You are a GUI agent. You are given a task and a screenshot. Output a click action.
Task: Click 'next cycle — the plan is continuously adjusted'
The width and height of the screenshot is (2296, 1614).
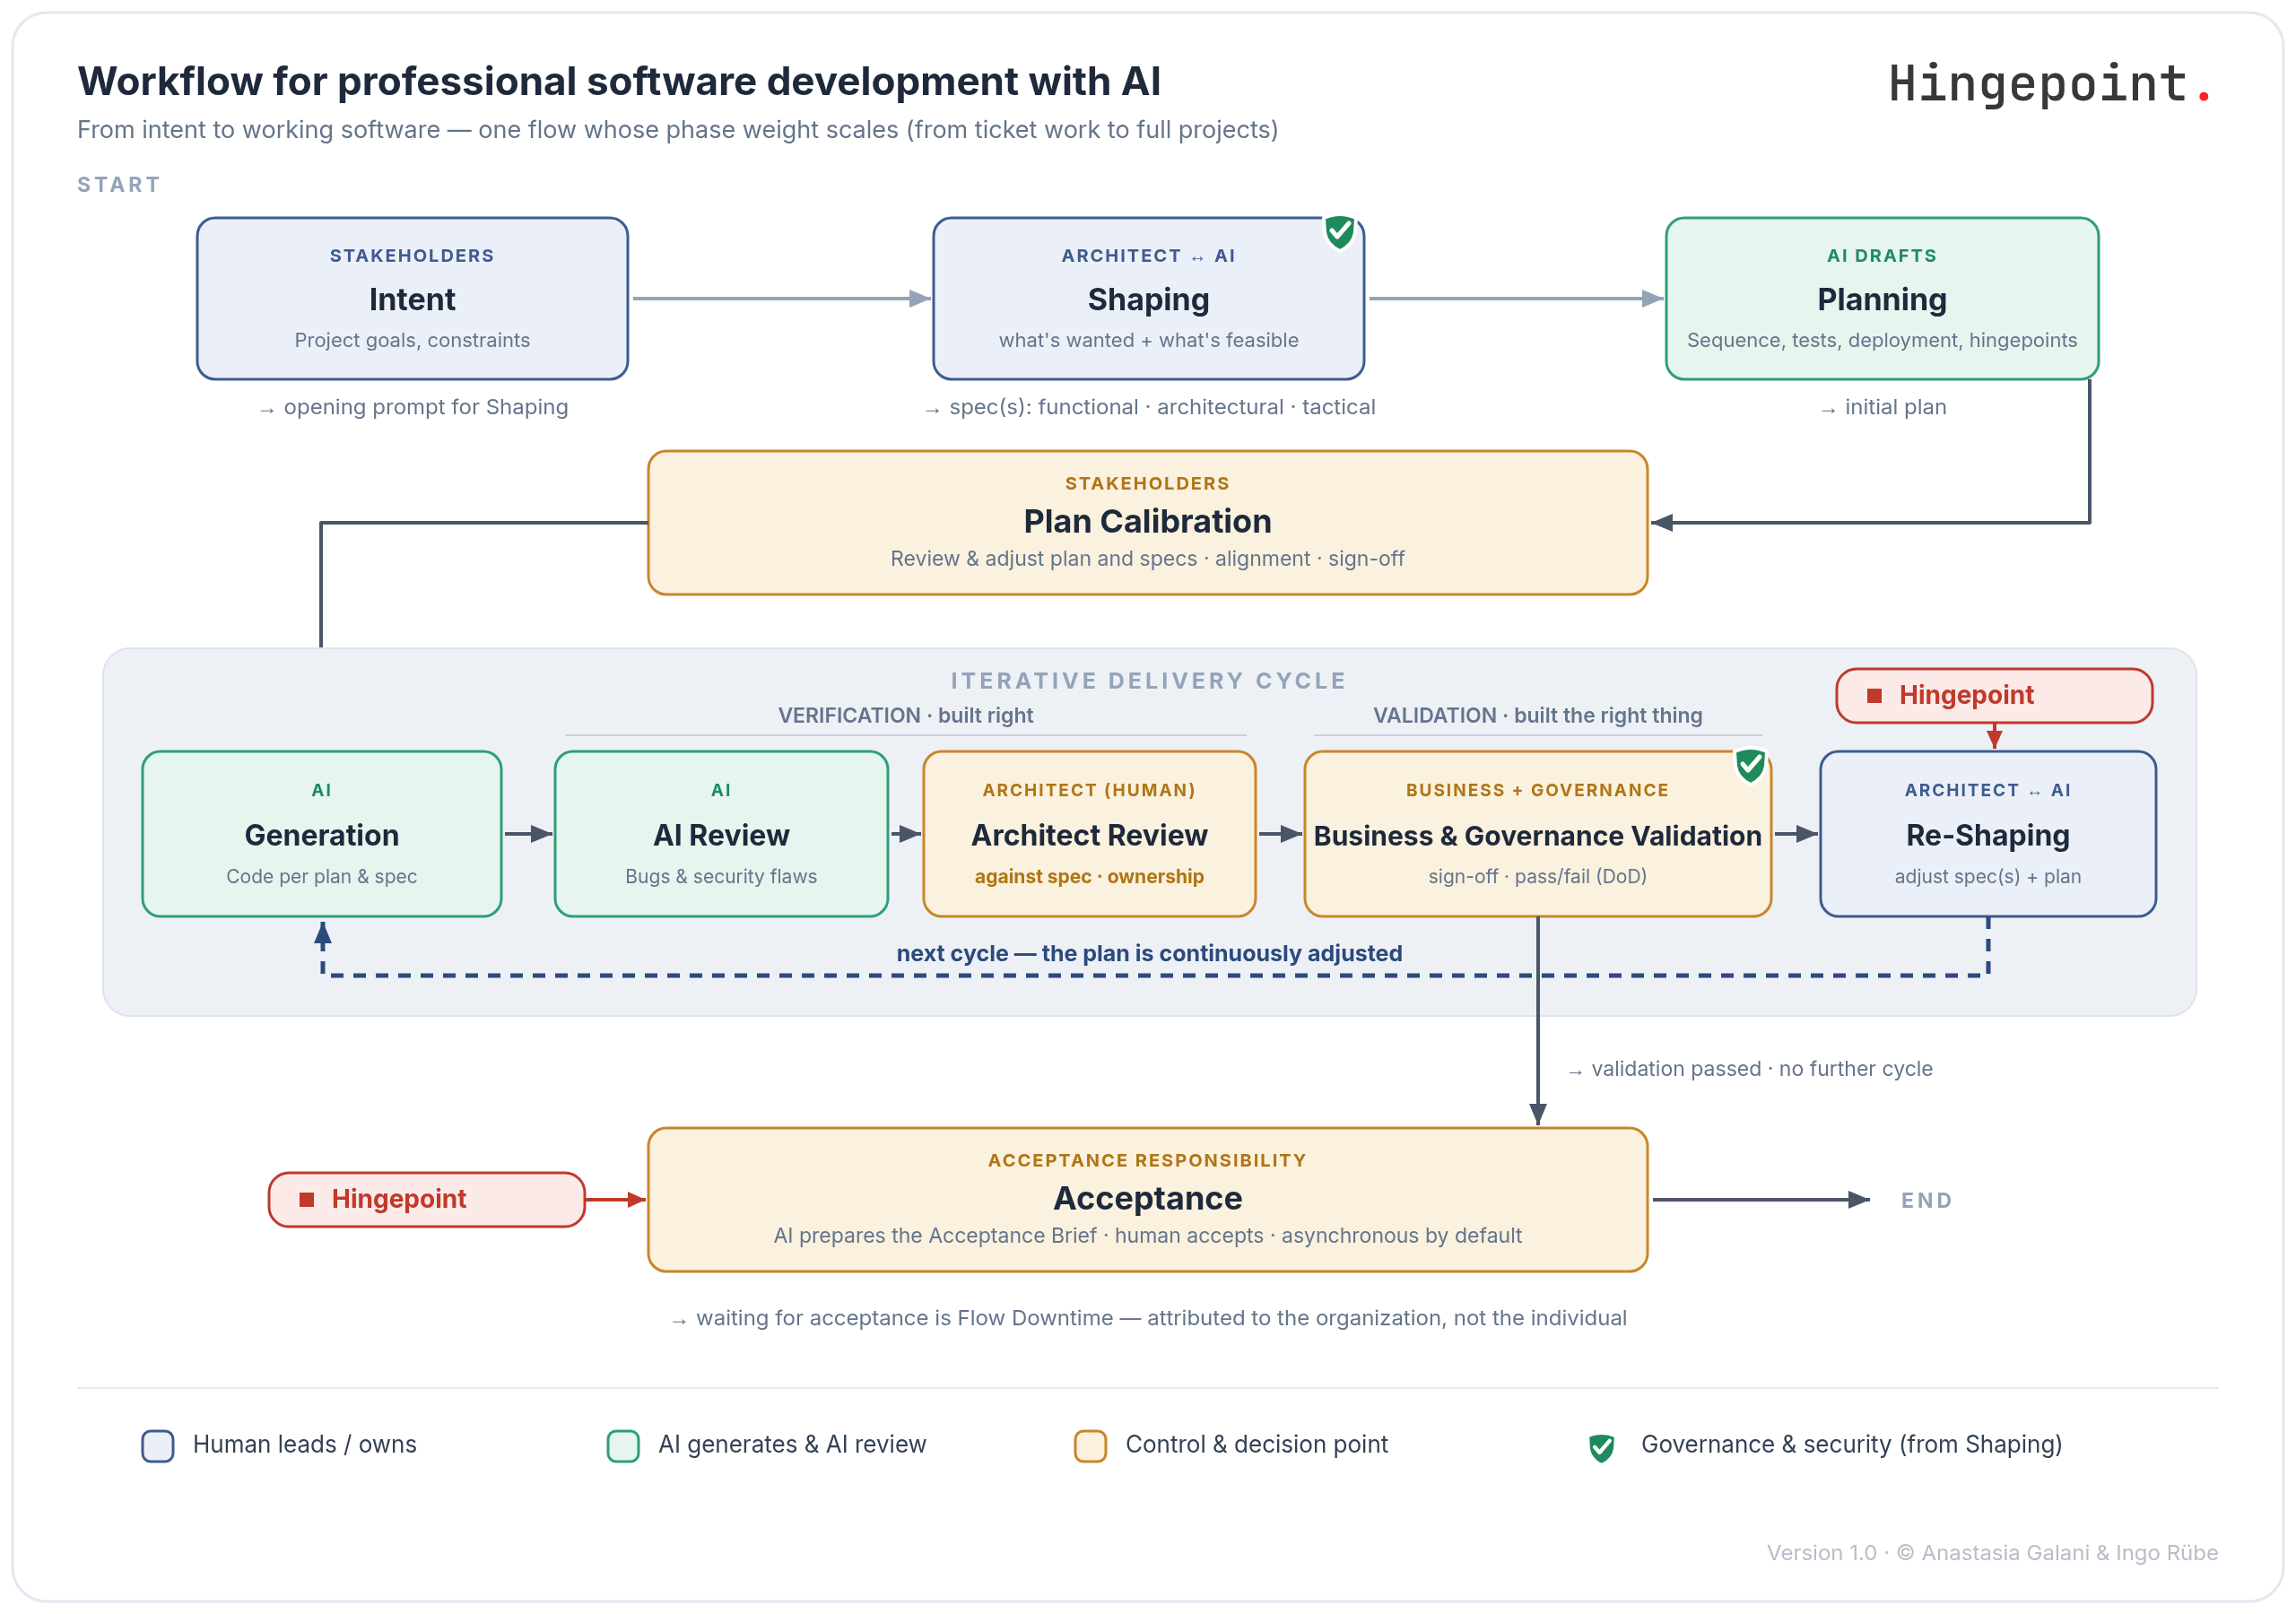point(1149,954)
